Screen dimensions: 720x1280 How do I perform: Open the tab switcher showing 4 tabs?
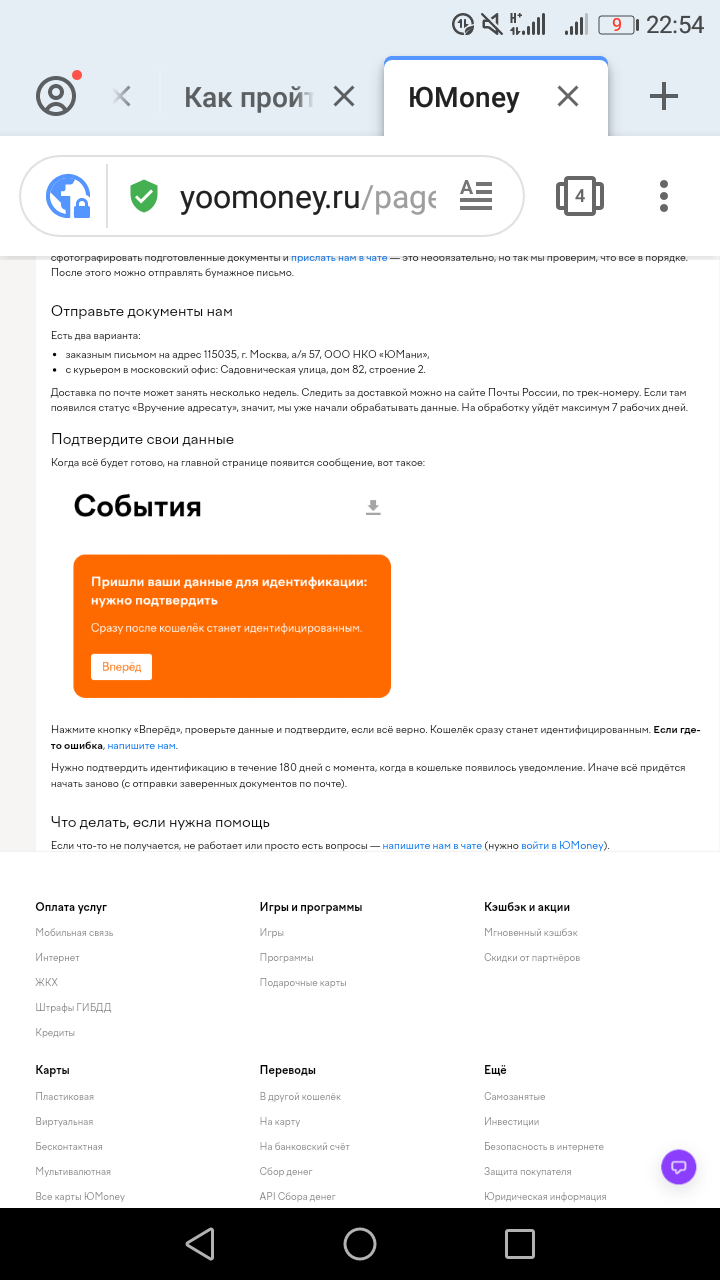[580, 196]
